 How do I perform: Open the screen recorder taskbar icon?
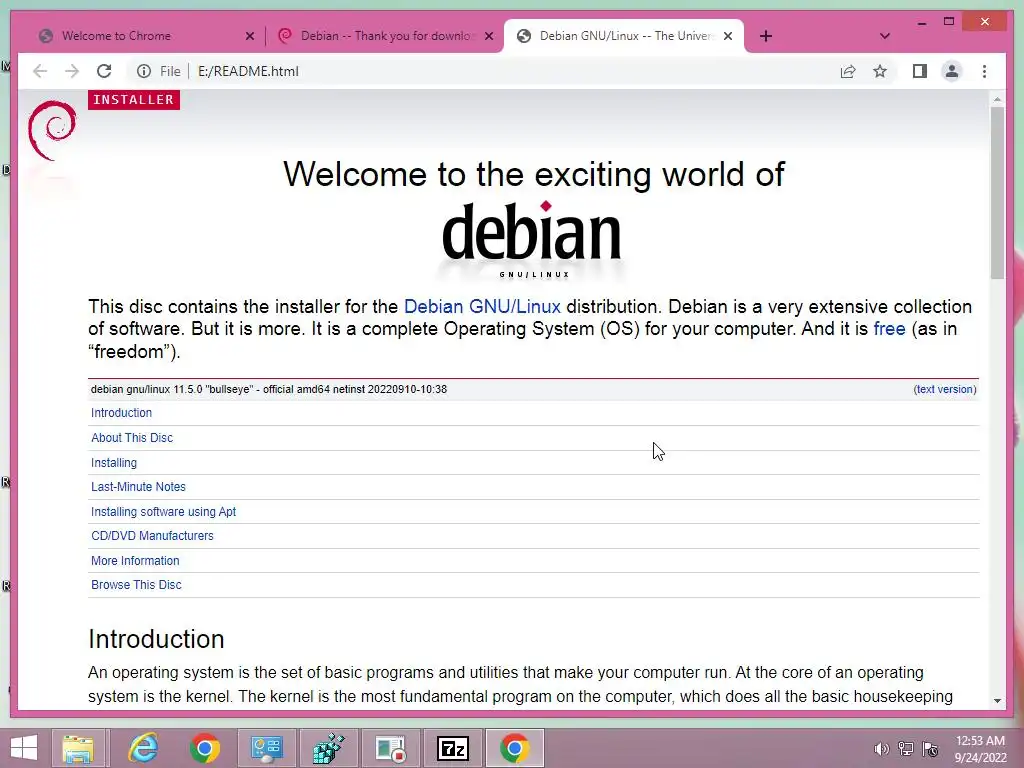[391, 748]
